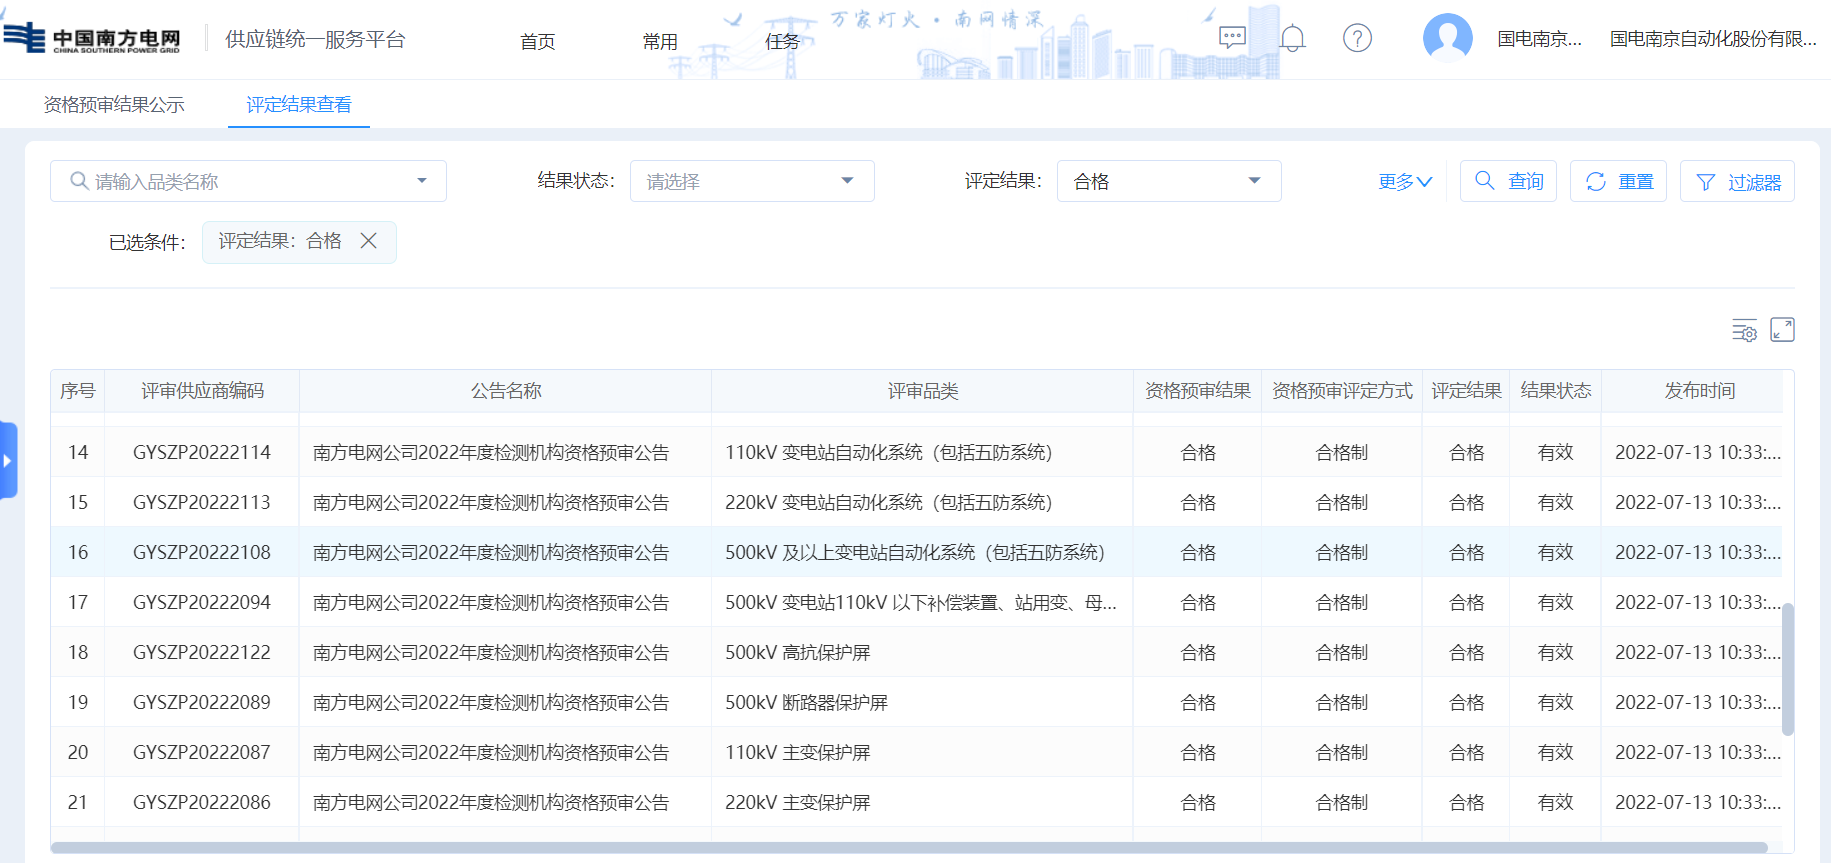
Task: Expand the left side panel handle
Action: coord(8,460)
